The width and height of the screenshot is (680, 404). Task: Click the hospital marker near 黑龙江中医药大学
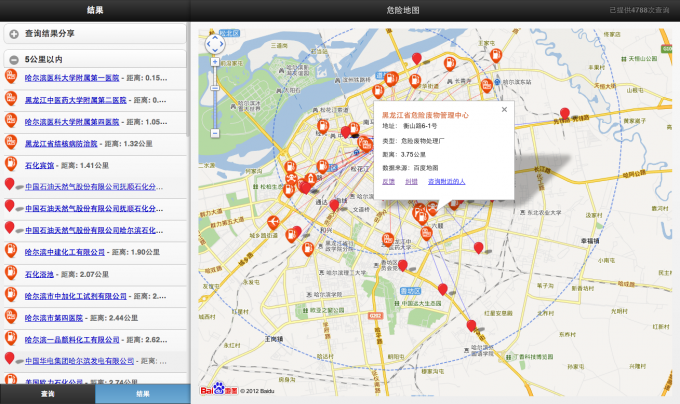[x=388, y=240]
